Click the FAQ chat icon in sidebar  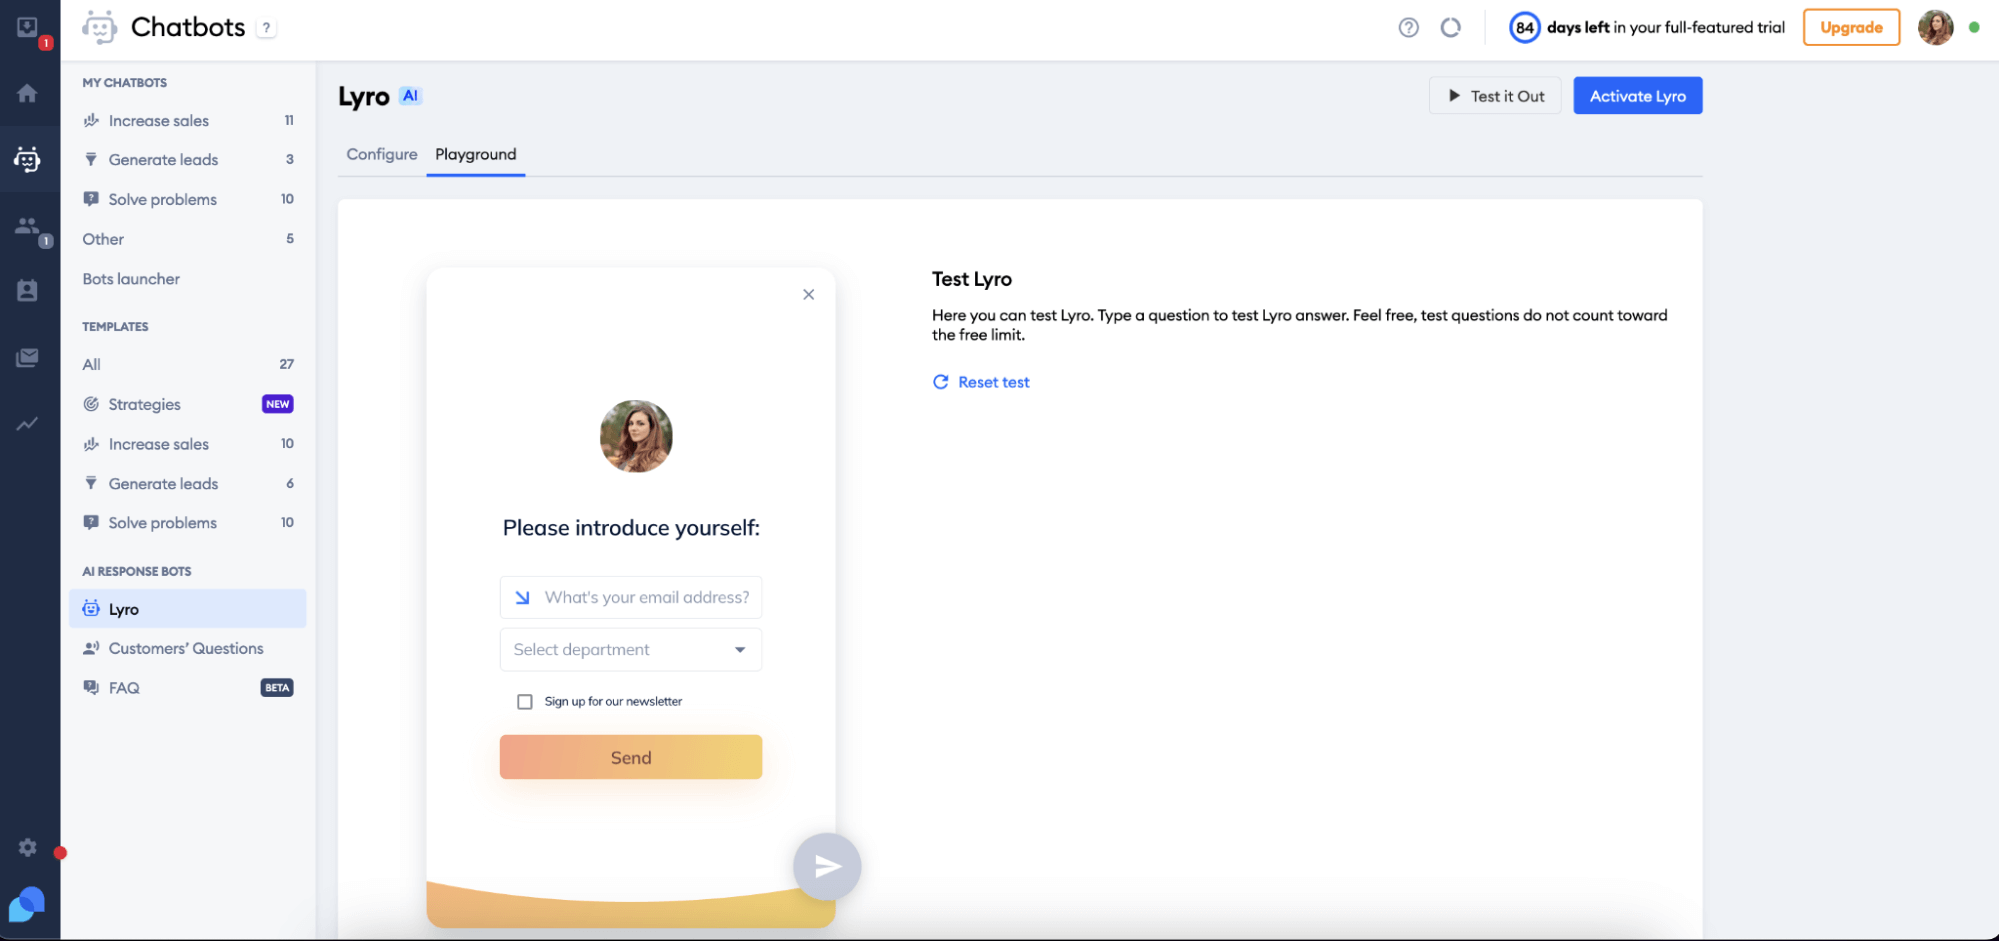coord(91,688)
